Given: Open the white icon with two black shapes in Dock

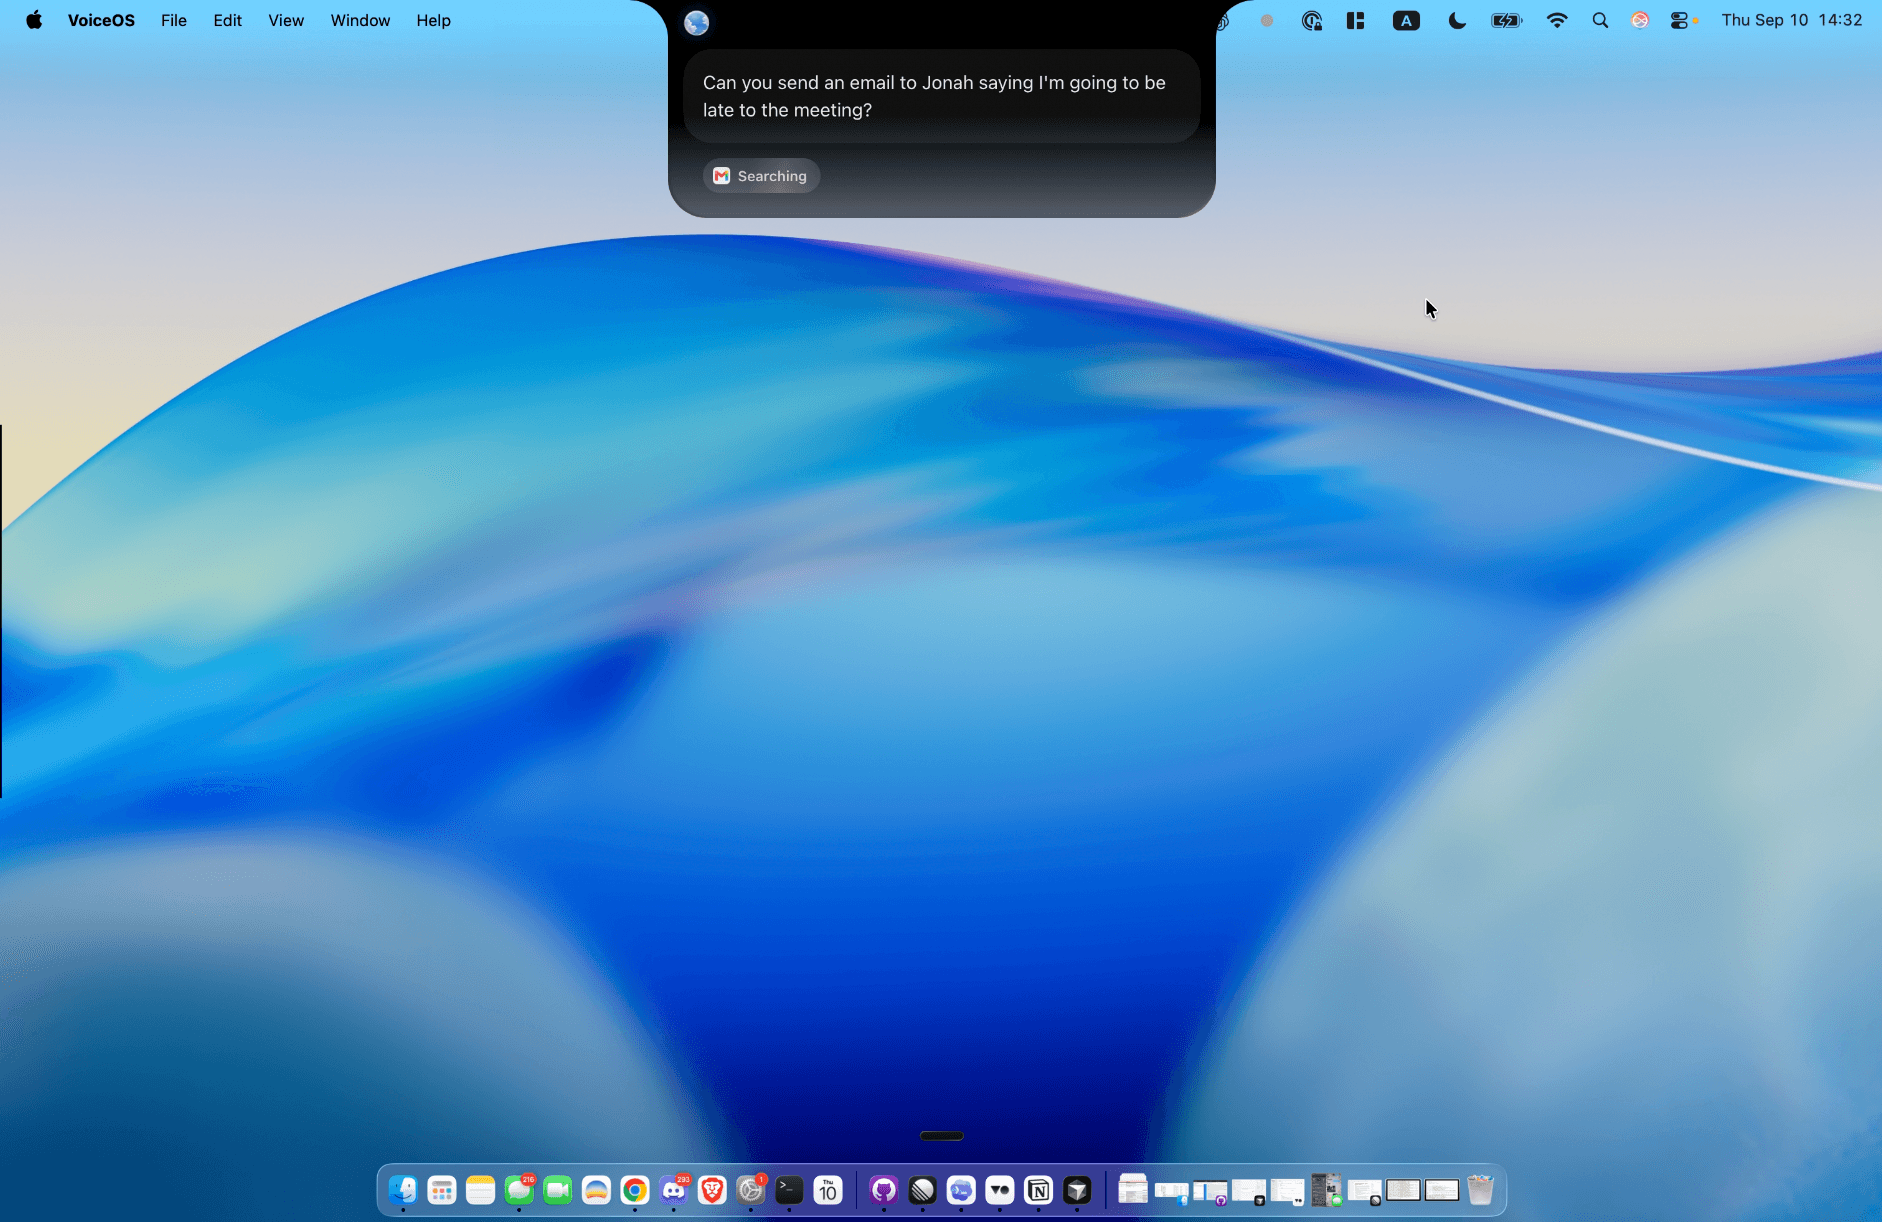Looking at the screenshot, I should point(1000,1190).
